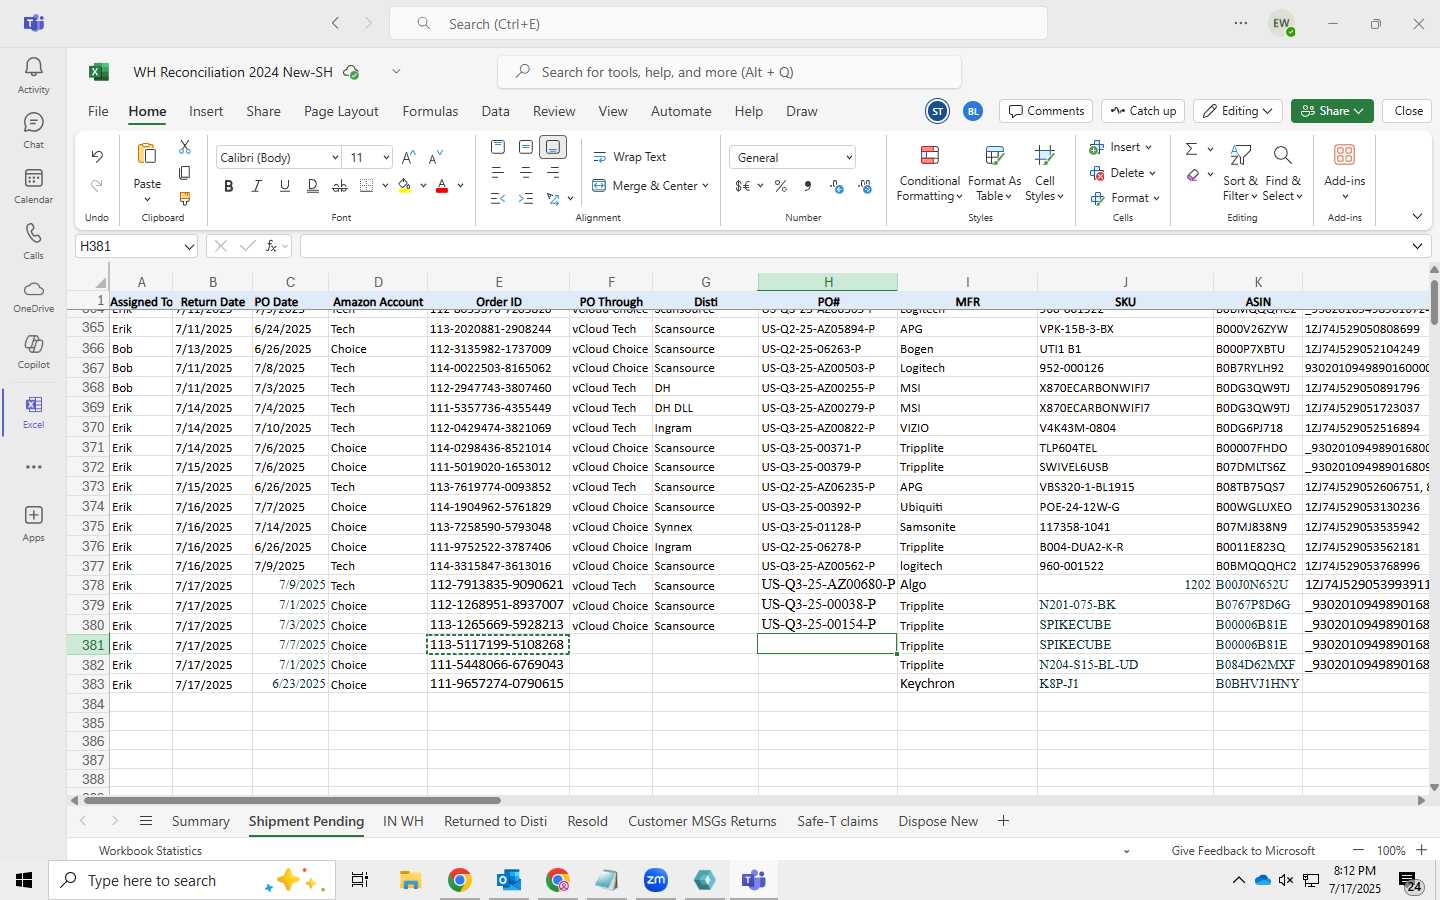The width and height of the screenshot is (1440, 900).
Task: Toggle Italic formatting
Action: (257, 186)
